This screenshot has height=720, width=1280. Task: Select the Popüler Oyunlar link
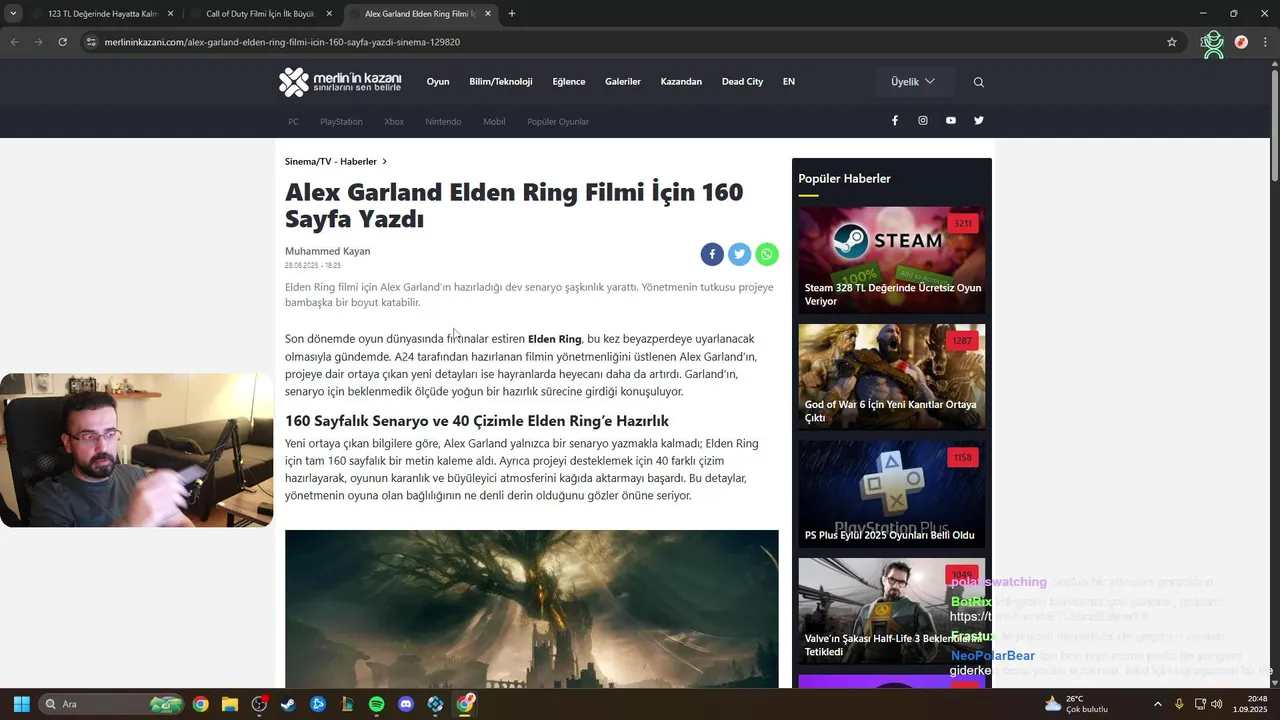coord(558,122)
